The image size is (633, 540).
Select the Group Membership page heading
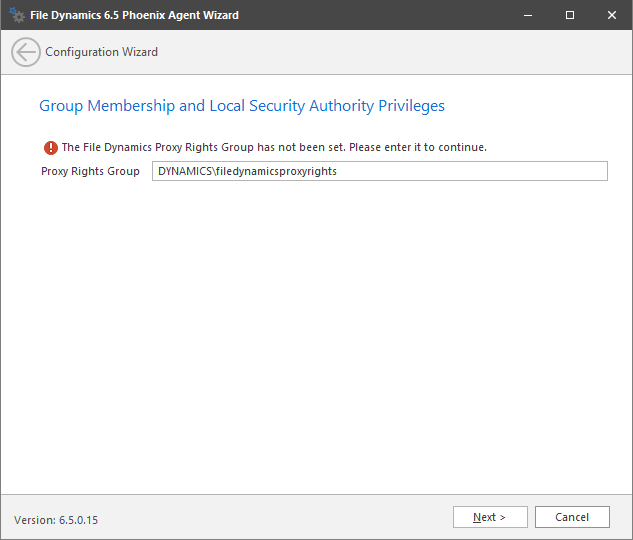242,105
